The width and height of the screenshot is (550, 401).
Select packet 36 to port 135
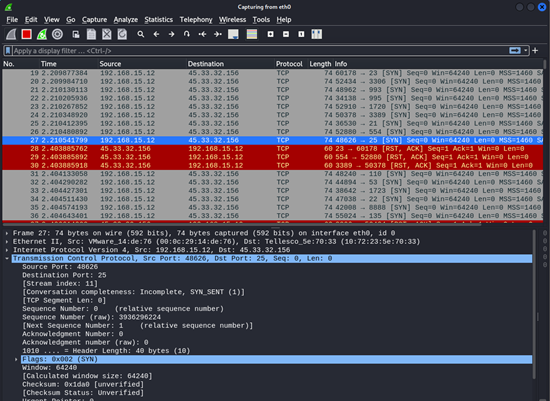pyautogui.click(x=273, y=216)
